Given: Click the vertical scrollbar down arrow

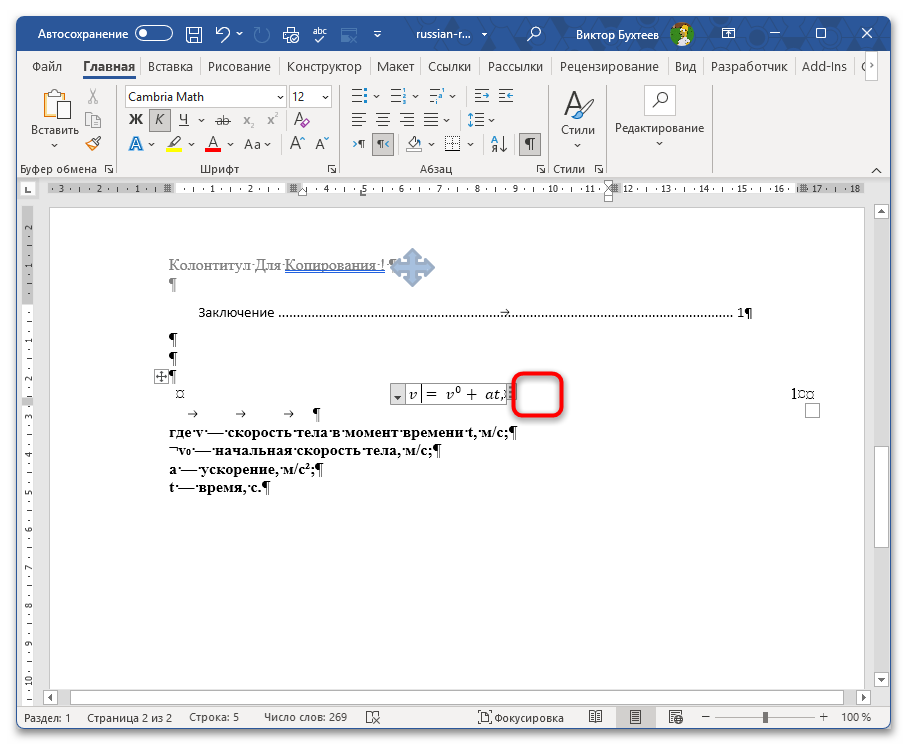Looking at the screenshot, I should click(x=881, y=679).
